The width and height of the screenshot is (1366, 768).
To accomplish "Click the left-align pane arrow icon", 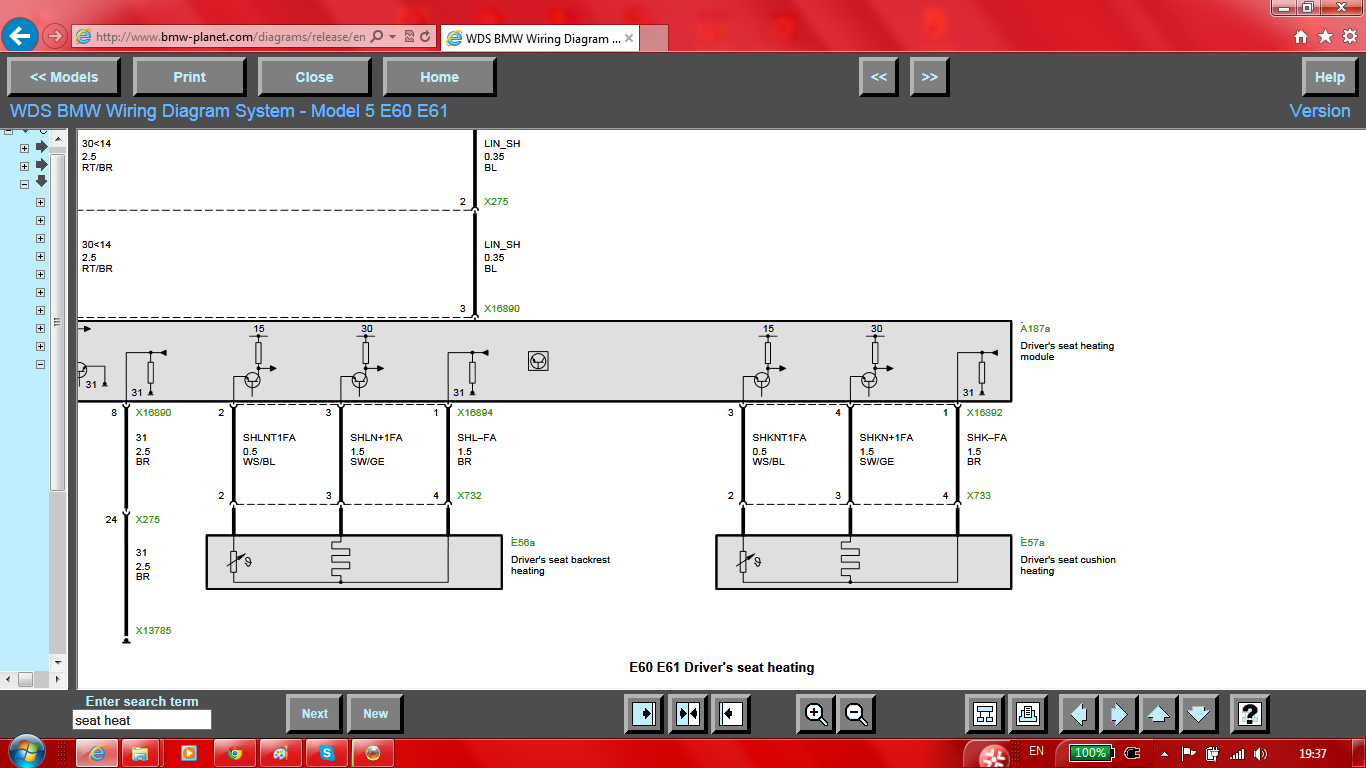I will pos(732,714).
